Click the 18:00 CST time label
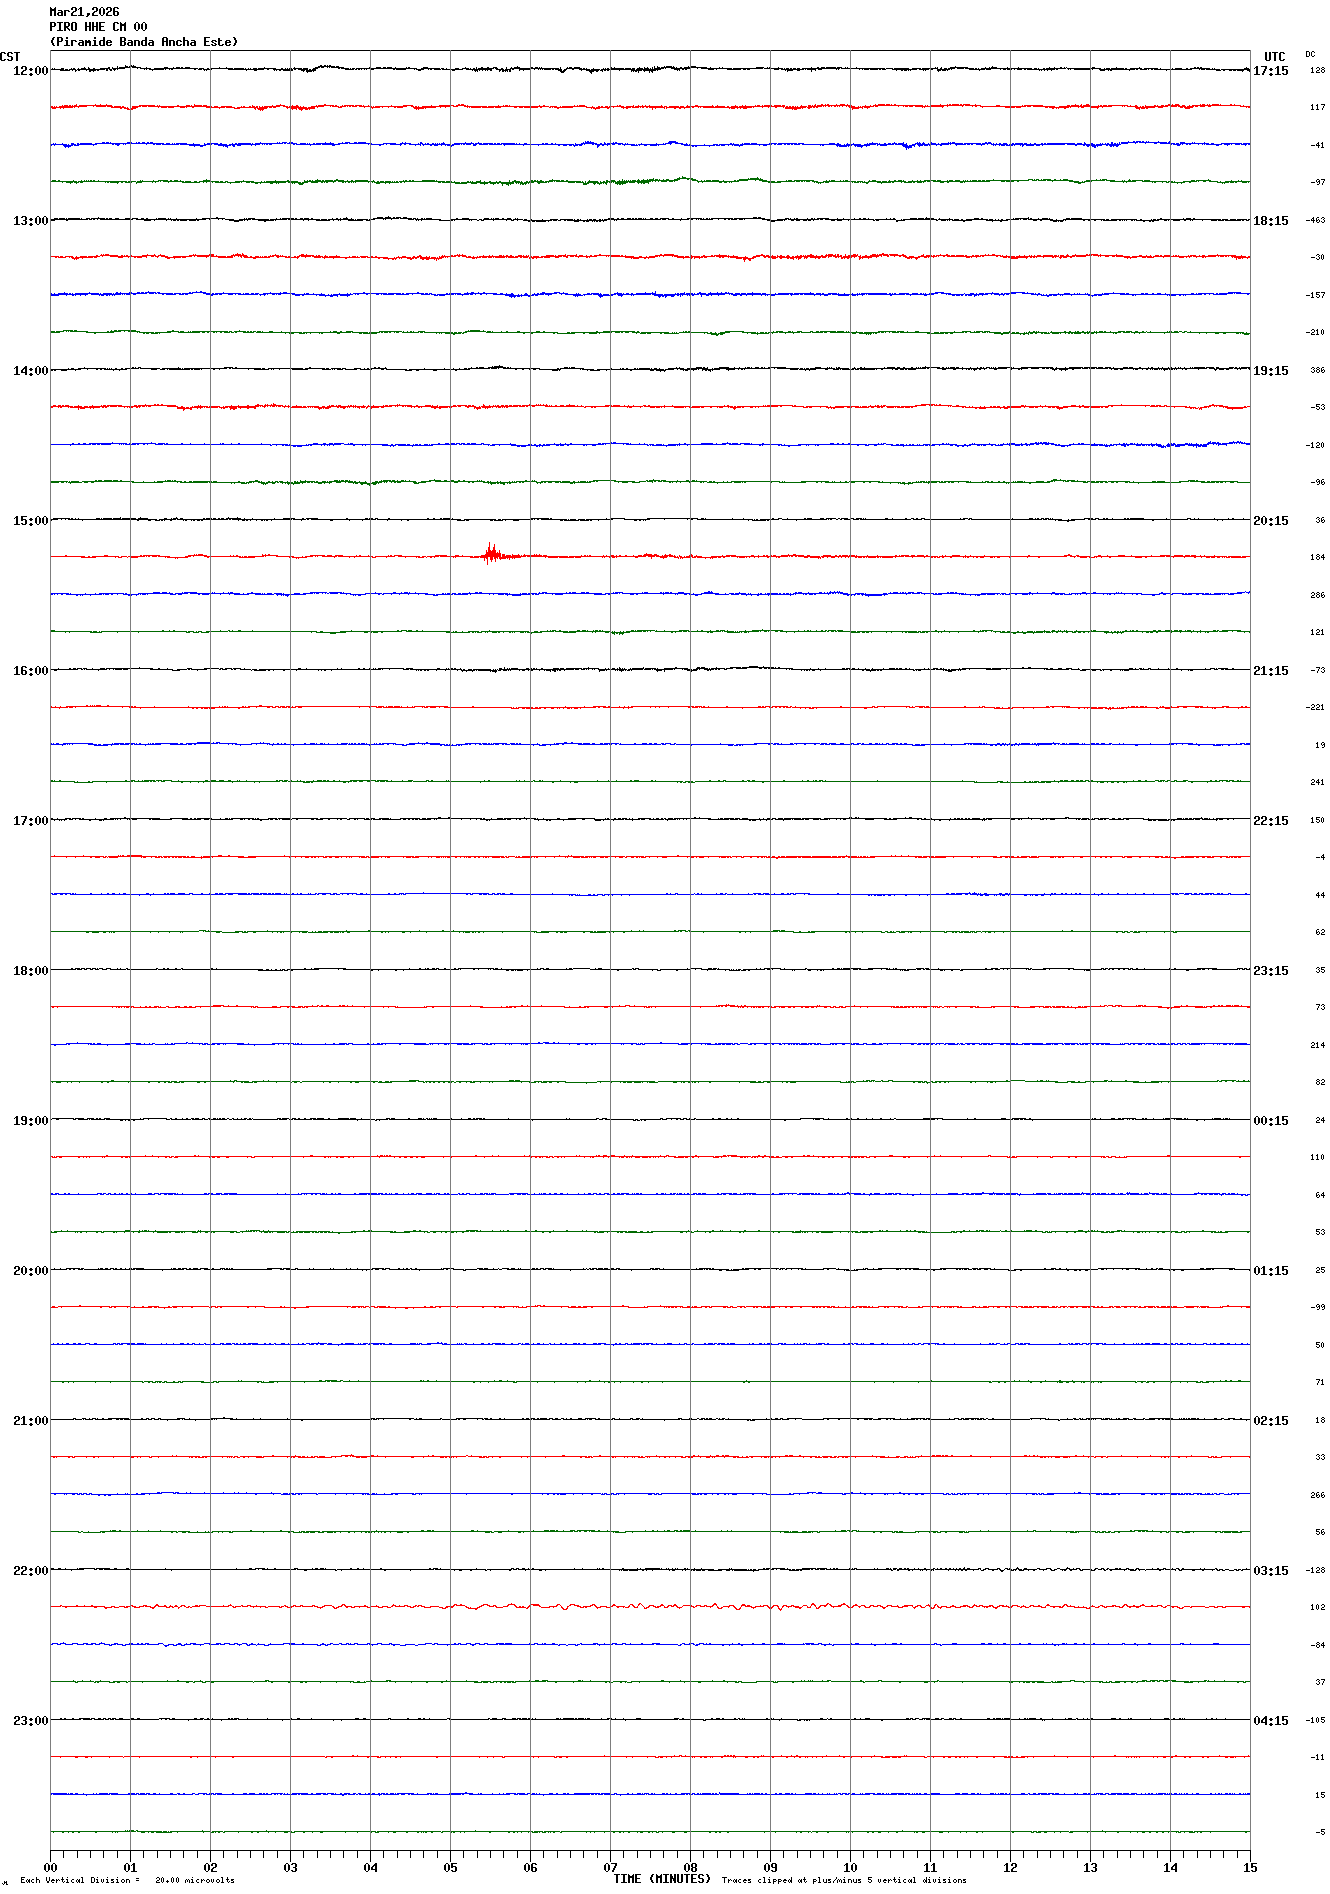Screen dimensions: 1330x1894 (x=30, y=971)
